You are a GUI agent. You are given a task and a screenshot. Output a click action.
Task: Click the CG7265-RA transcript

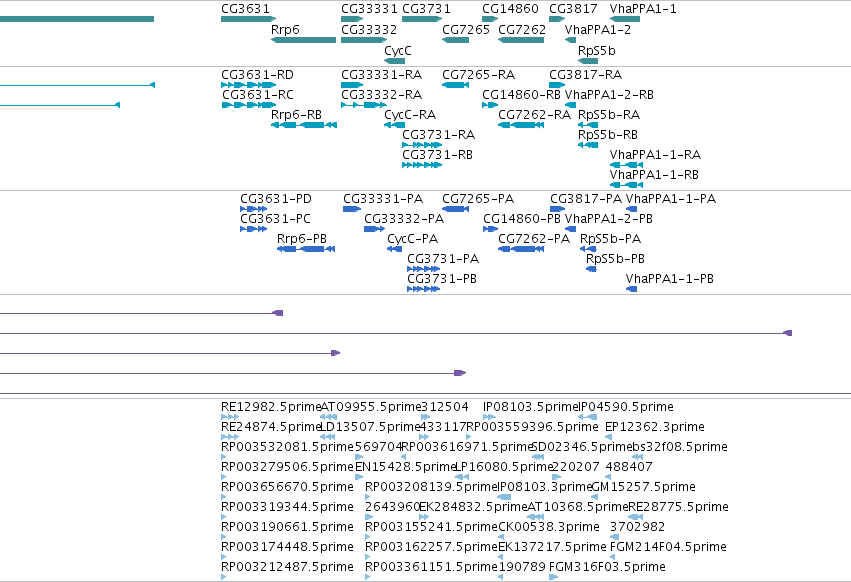[456, 85]
